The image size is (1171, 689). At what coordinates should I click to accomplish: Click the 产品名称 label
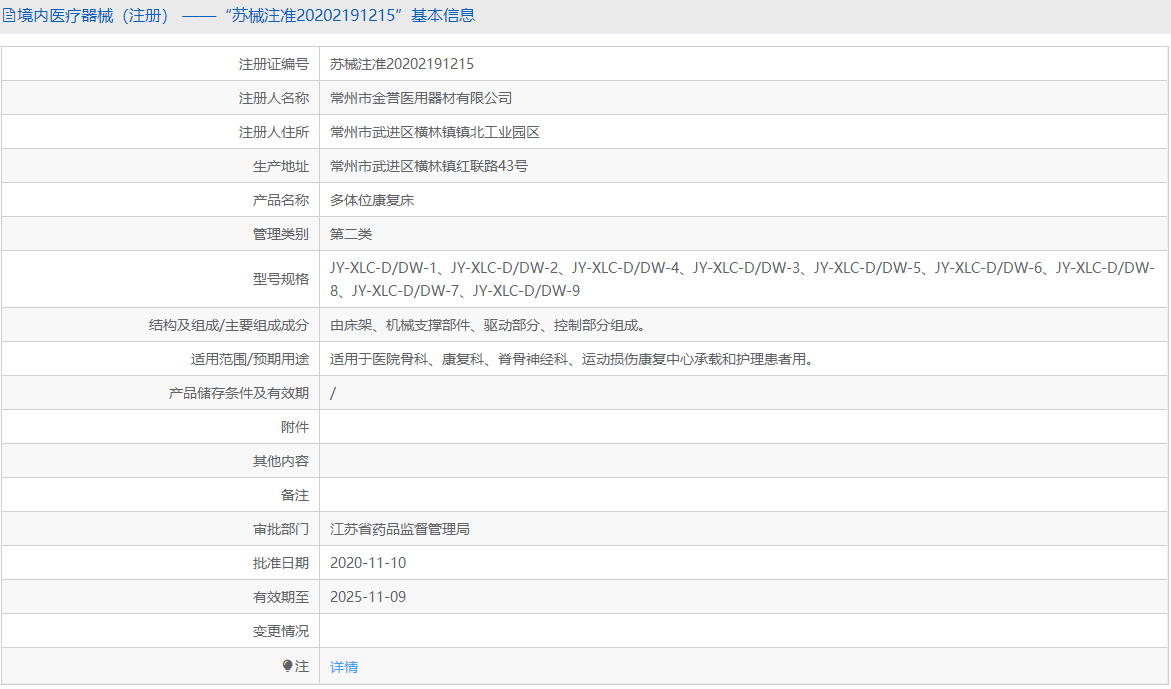click(x=281, y=200)
